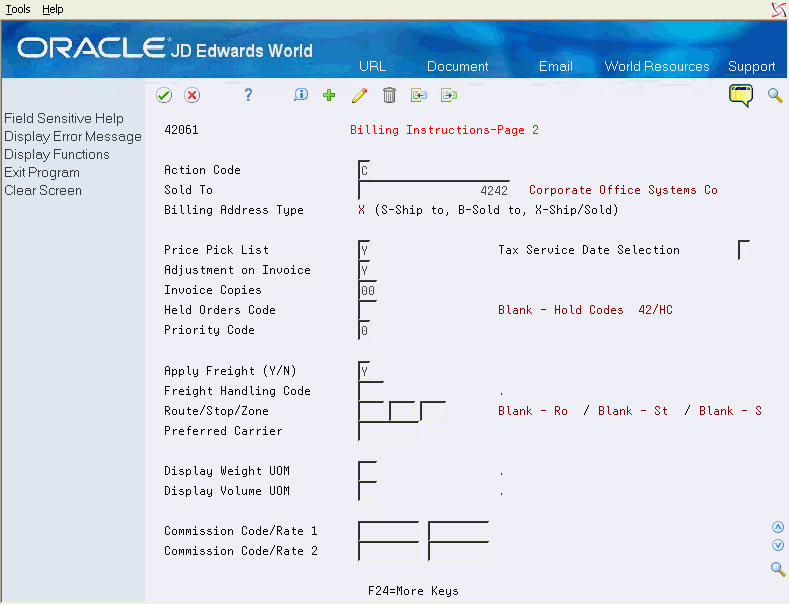The height and width of the screenshot is (604, 789).
Task: Focus the Tax Service Date Selection field
Action: (744, 250)
